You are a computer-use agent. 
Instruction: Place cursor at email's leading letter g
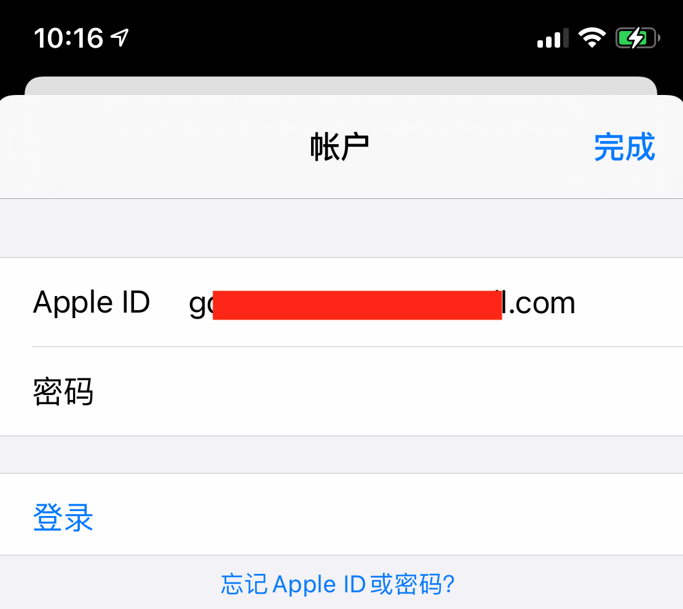[197, 305]
